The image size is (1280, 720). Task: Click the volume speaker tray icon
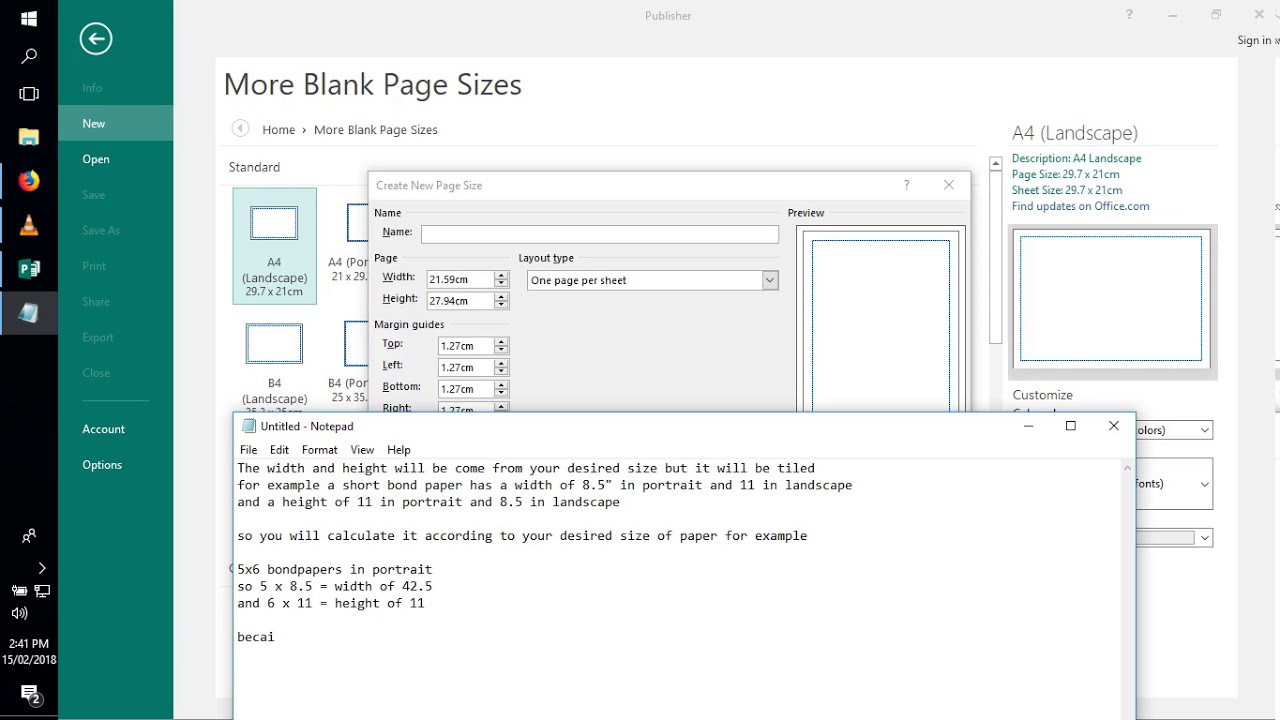(19, 613)
